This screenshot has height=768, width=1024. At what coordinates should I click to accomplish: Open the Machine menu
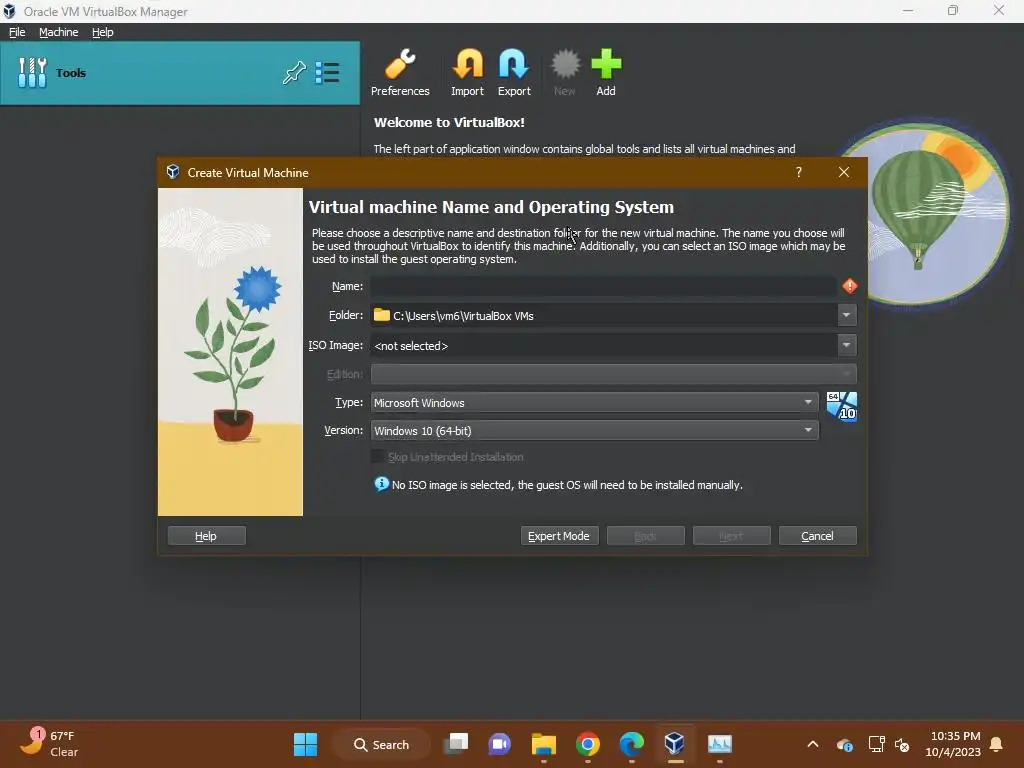point(58,32)
